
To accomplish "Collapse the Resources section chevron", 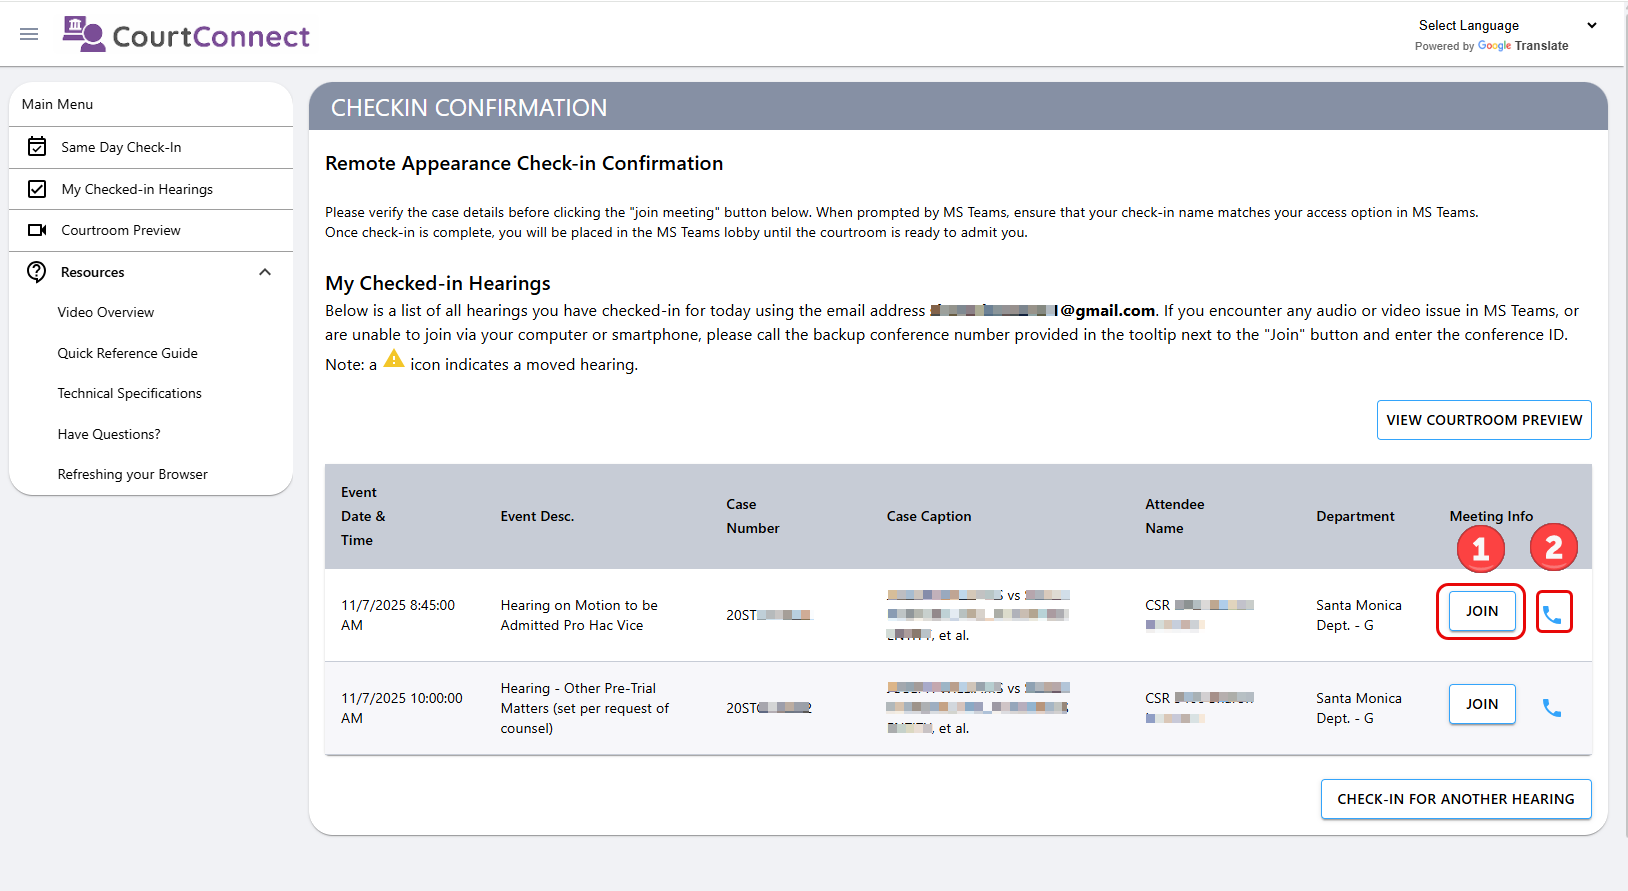I will 265,272.
